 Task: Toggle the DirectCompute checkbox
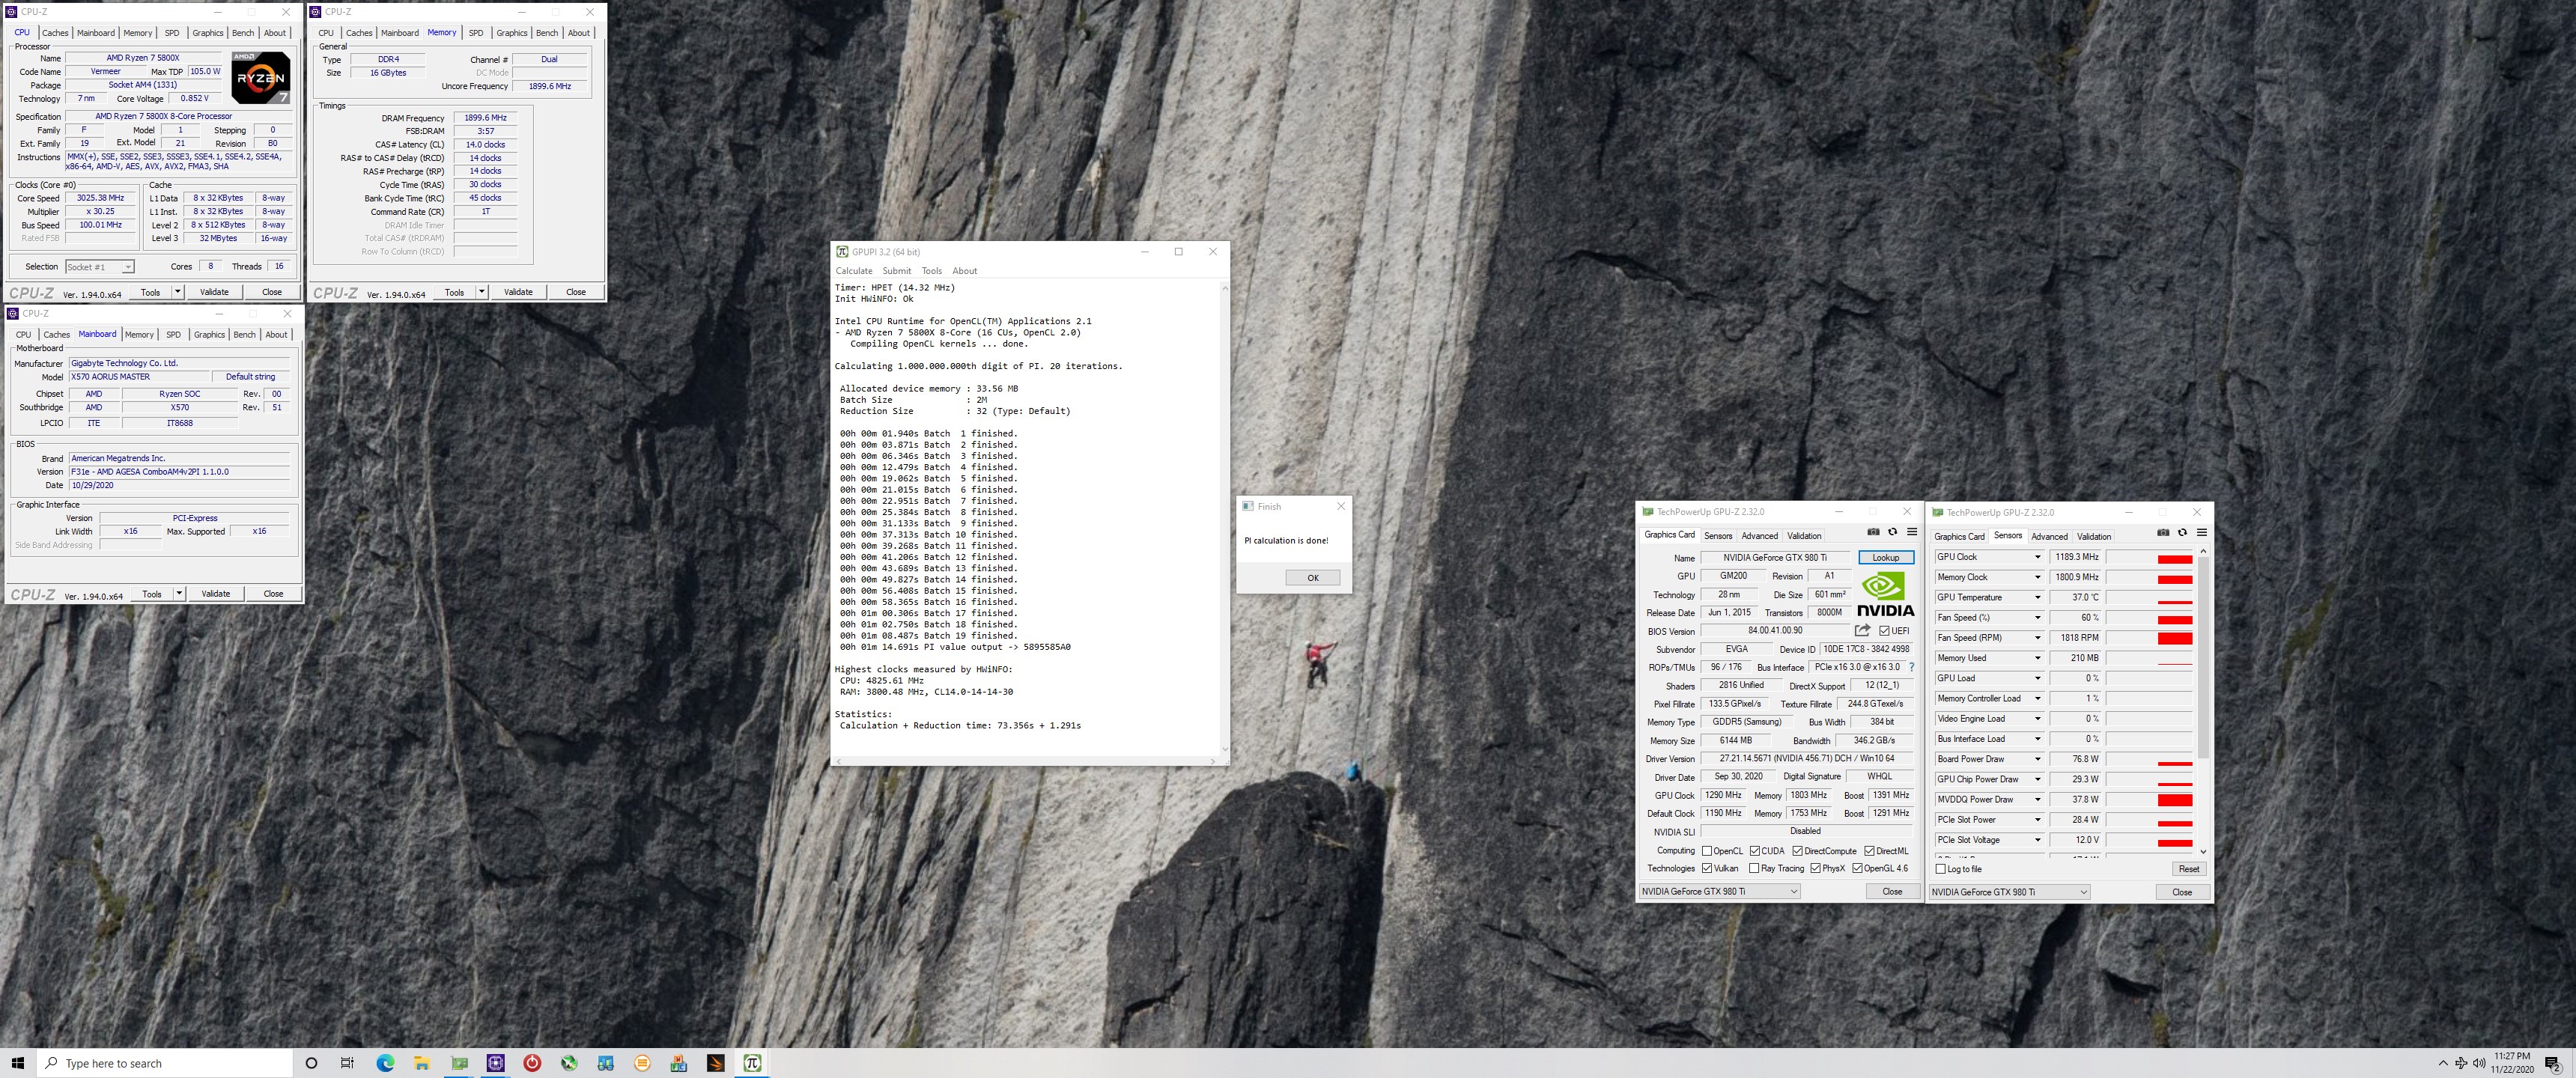[x=1797, y=851]
